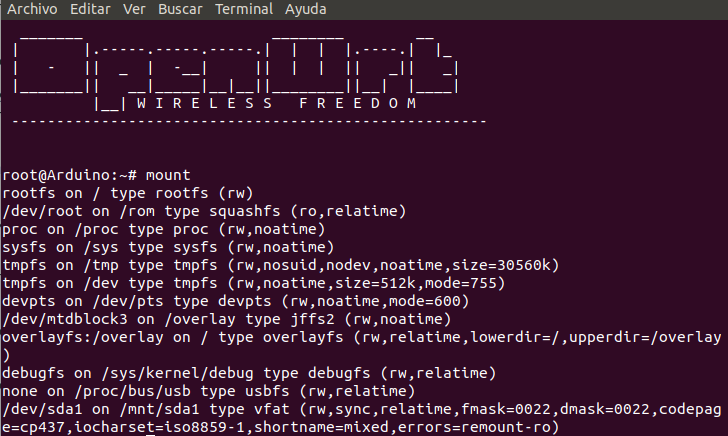Click the tmpfs on /tmp line
The width and height of the screenshot is (728, 436).
point(280,264)
